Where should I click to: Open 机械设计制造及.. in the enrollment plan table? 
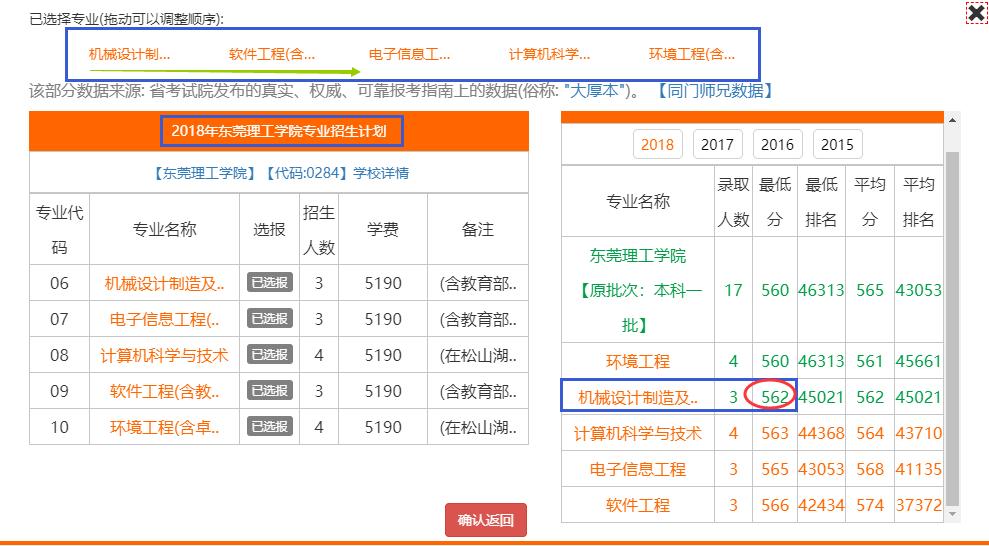164,284
